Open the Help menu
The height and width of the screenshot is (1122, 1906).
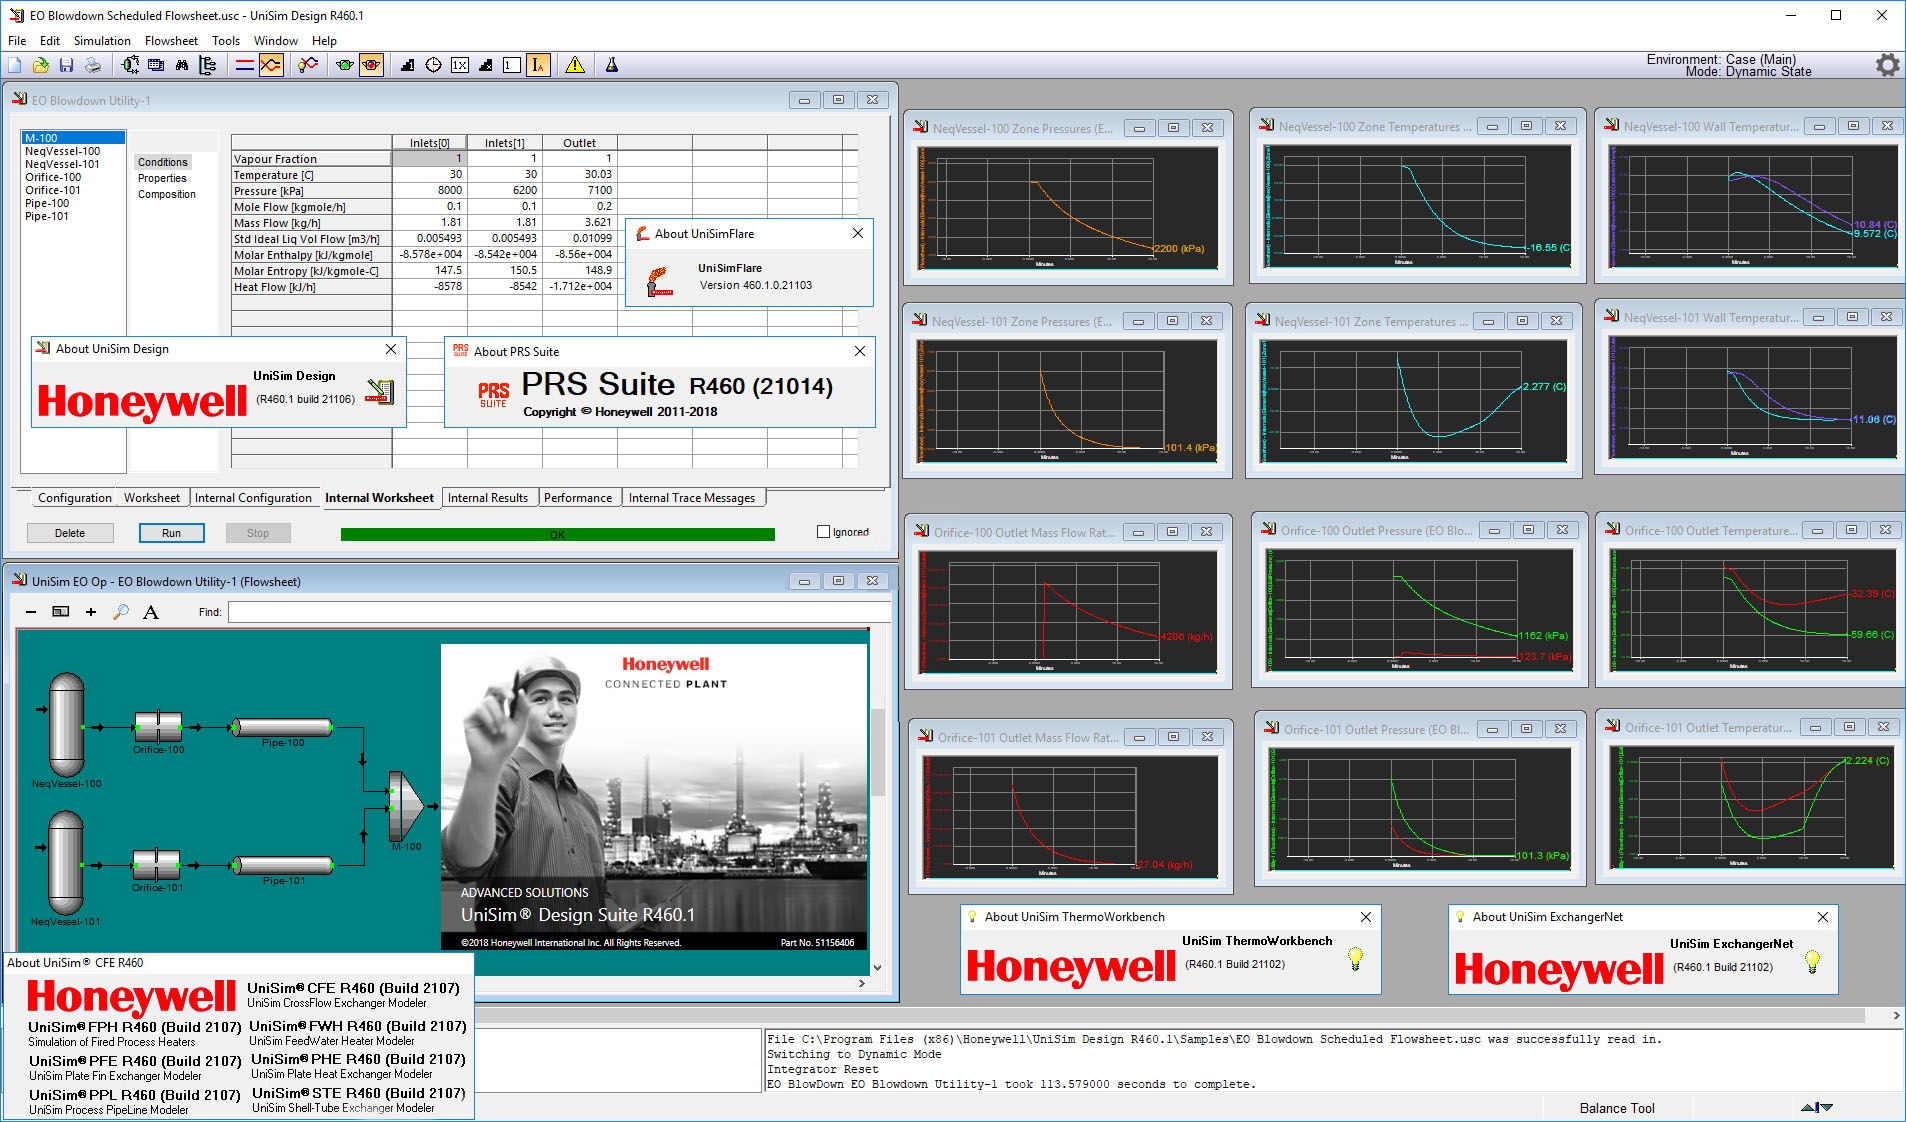tap(324, 41)
